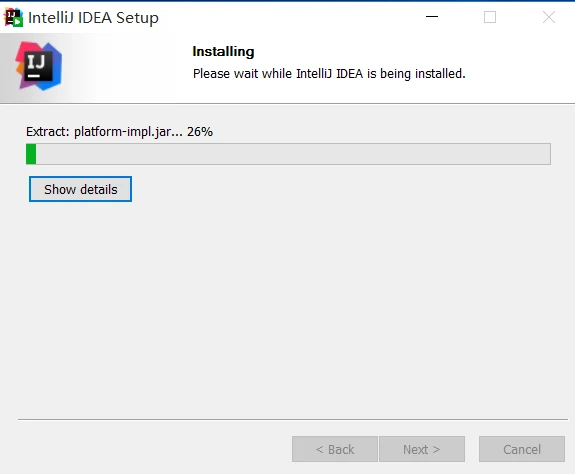Click the grayed-out maximize window button
Viewport: 575px width, 474px height.
tap(490, 17)
